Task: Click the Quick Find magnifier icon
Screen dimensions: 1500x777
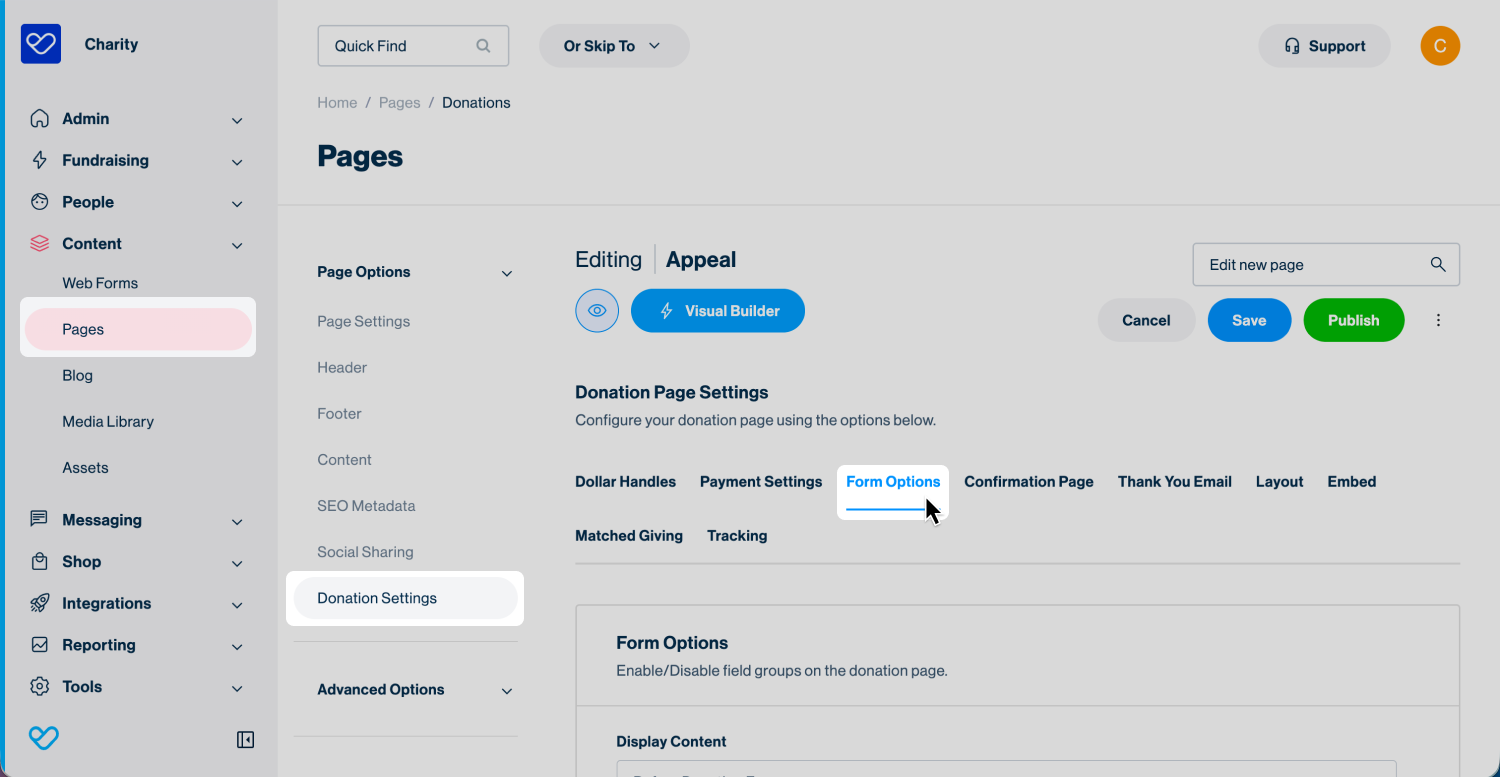Action: [x=483, y=46]
